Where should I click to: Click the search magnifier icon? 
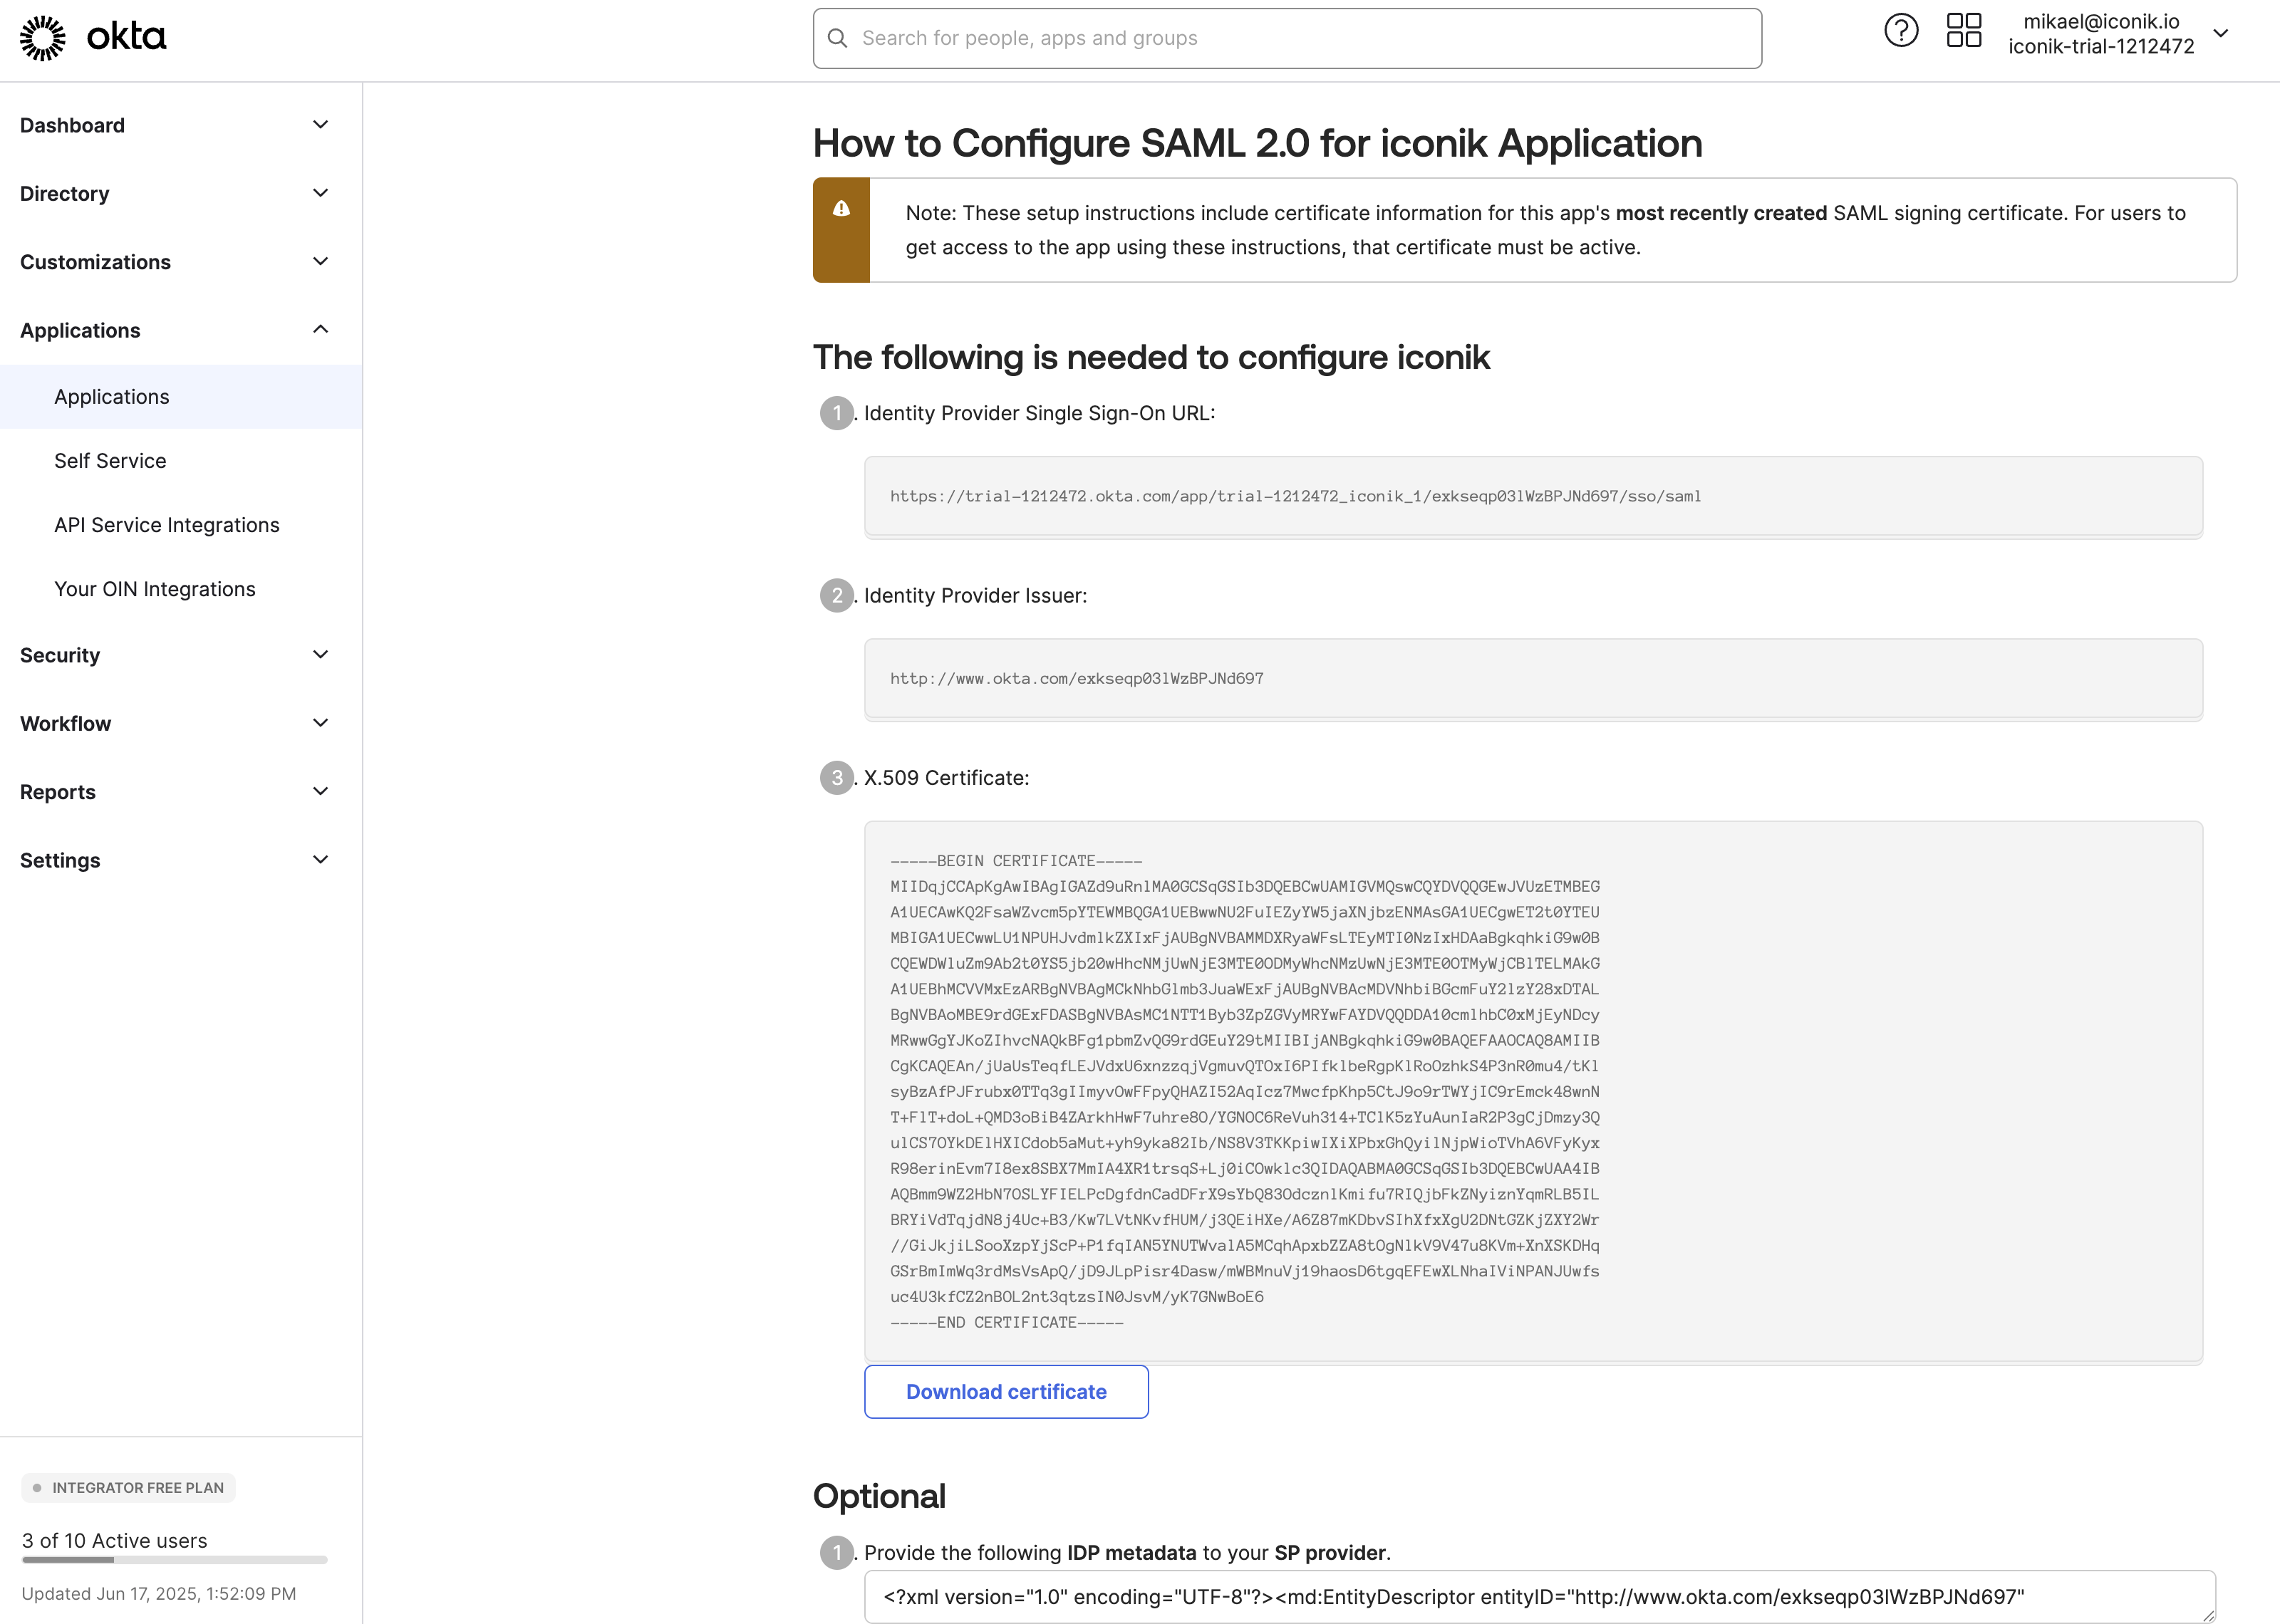click(x=838, y=39)
